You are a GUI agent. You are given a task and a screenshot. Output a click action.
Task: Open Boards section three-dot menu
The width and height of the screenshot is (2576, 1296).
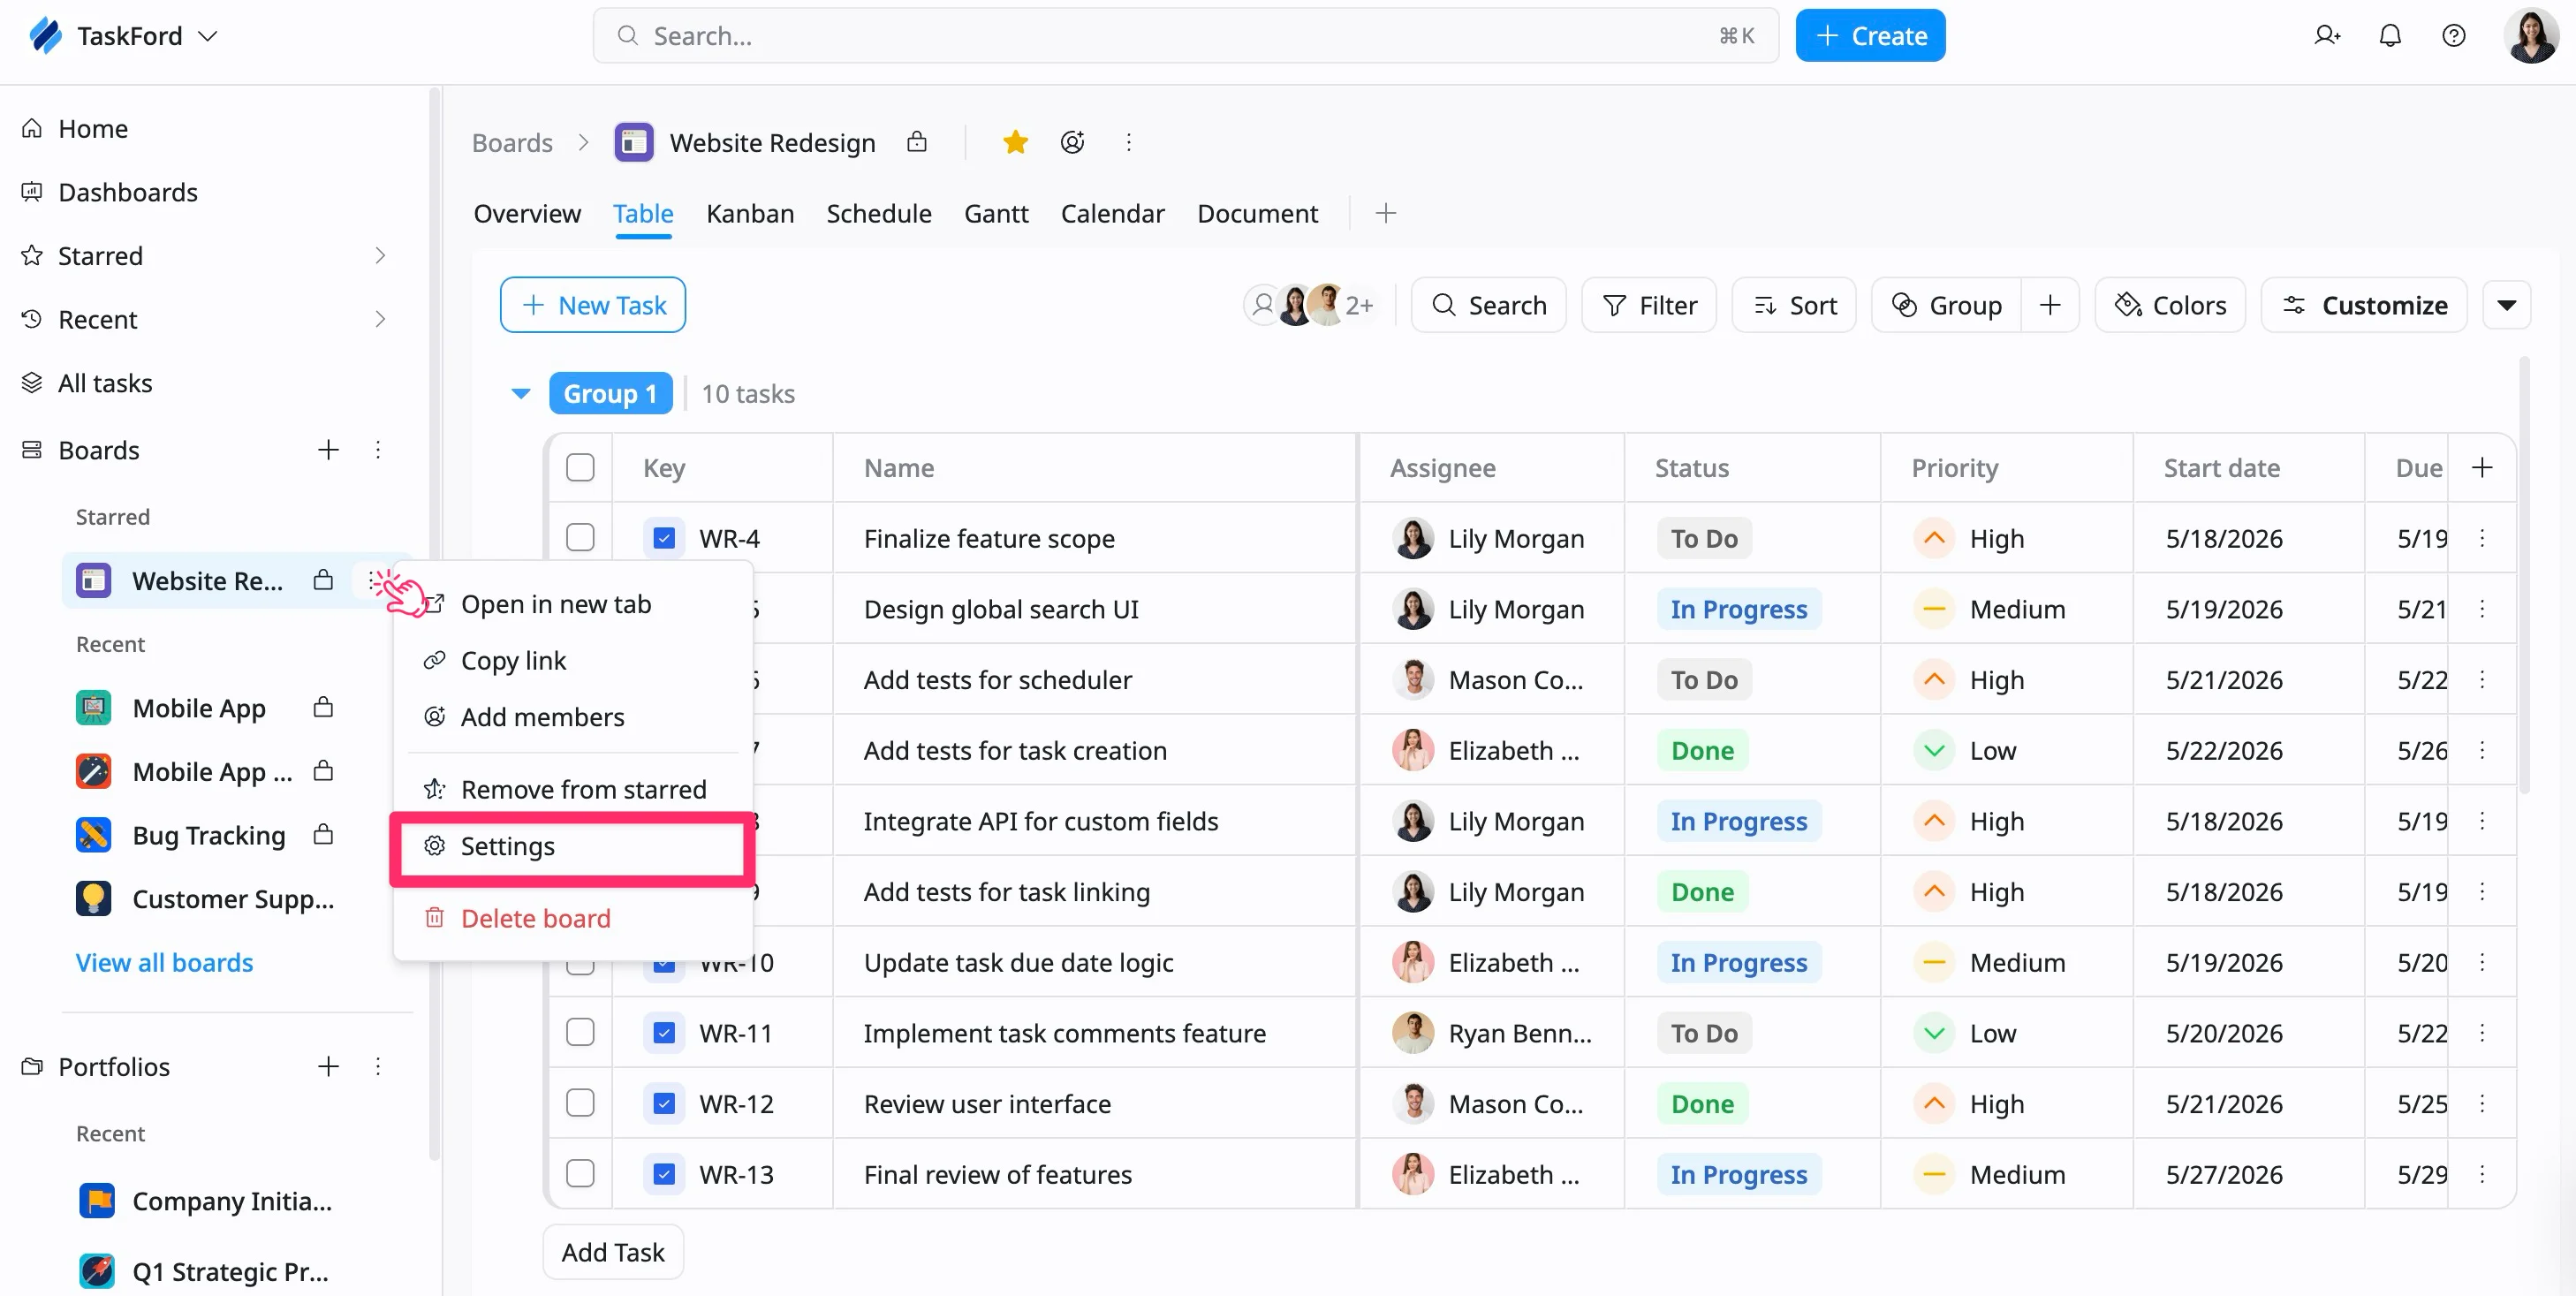tap(378, 449)
